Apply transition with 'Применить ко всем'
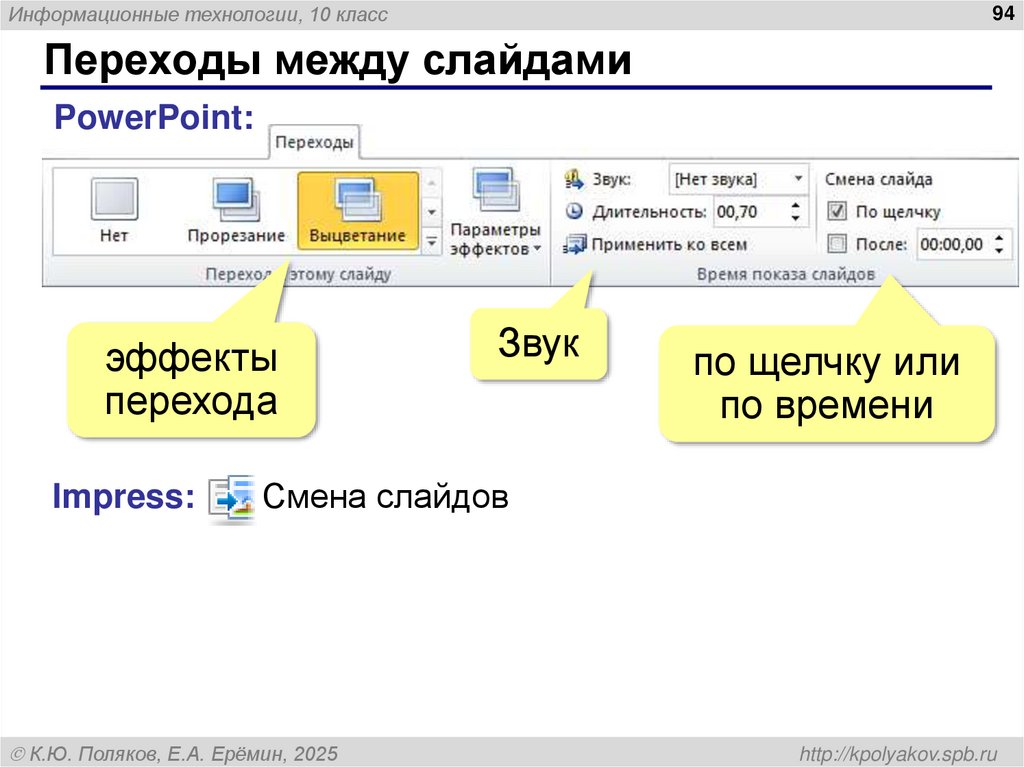This screenshot has height=767, width=1024. pyautogui.click(x=655, y=244)
